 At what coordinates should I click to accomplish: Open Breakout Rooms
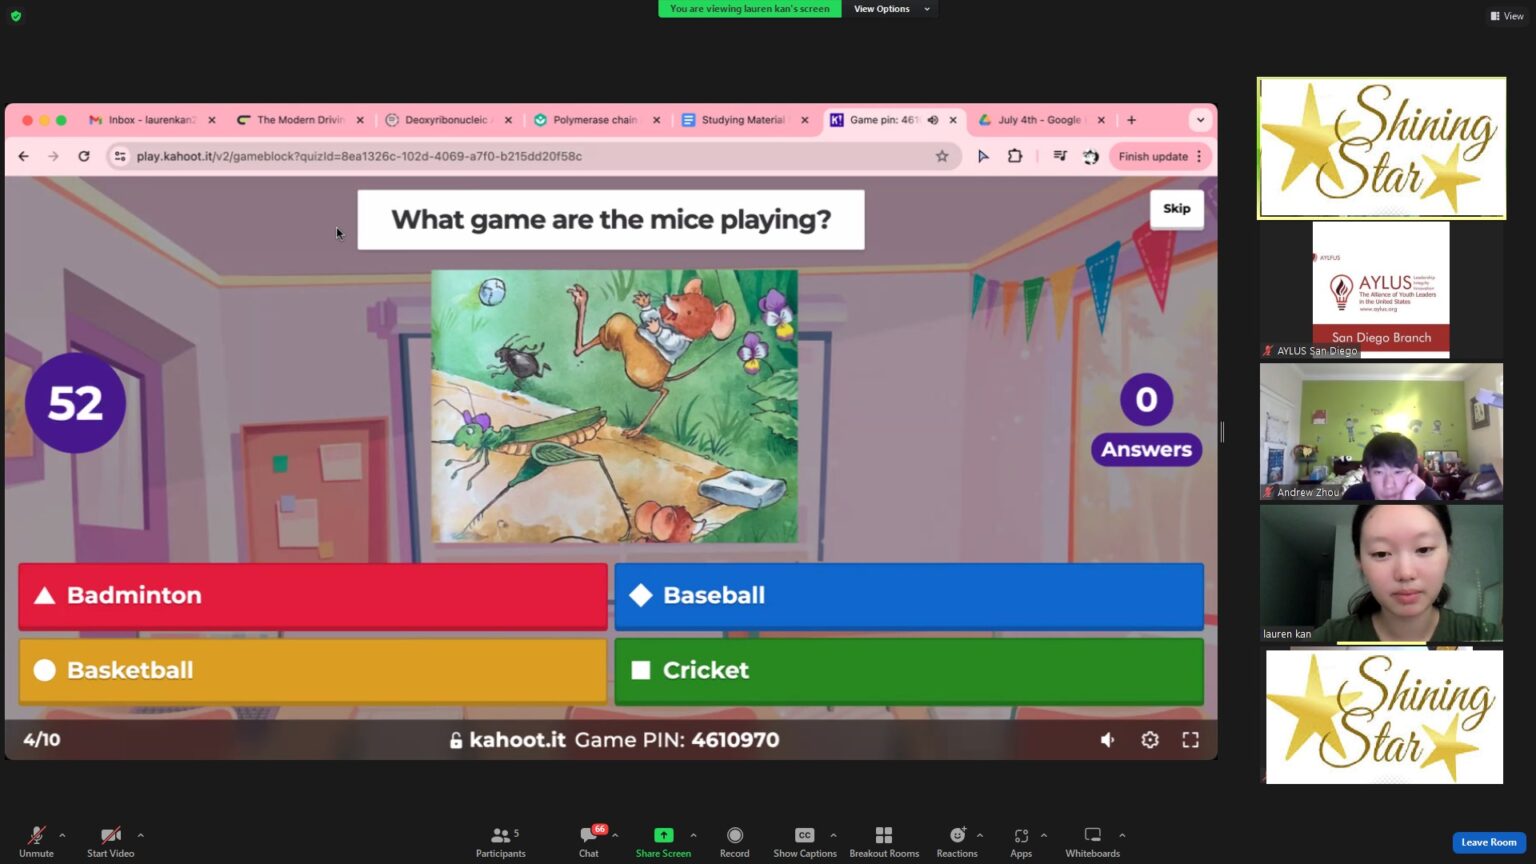[884, 842]
